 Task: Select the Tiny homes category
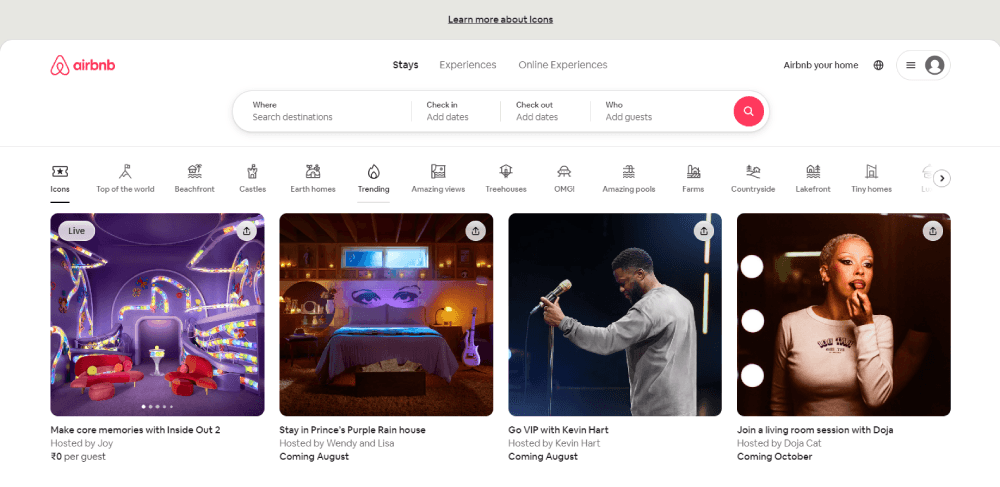[x=871, y=179]
